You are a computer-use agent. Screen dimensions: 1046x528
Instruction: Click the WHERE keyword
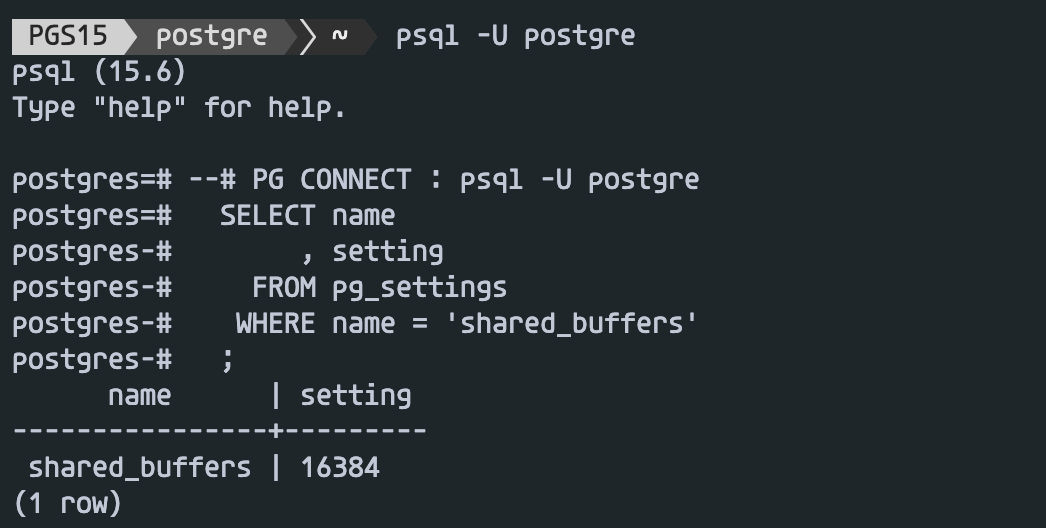pos(275,324)
